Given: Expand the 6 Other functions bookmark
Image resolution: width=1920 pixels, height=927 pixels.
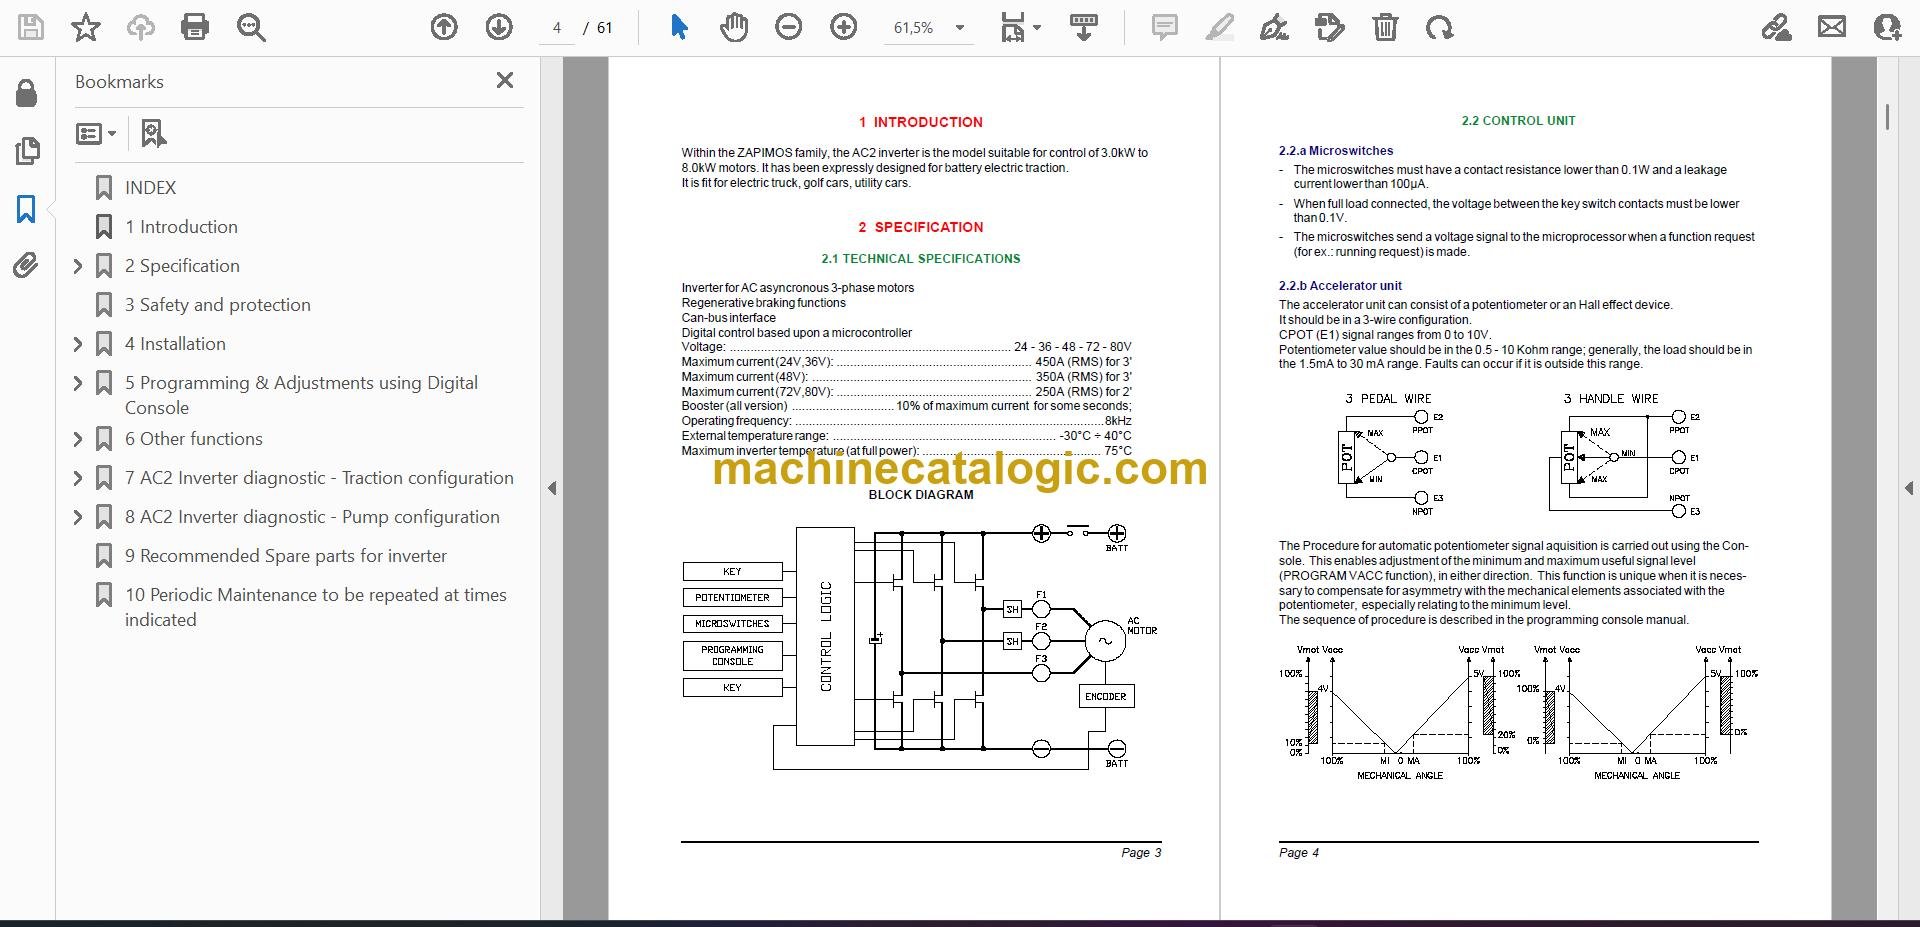Looking at the screenshot, I should (78, 439).
